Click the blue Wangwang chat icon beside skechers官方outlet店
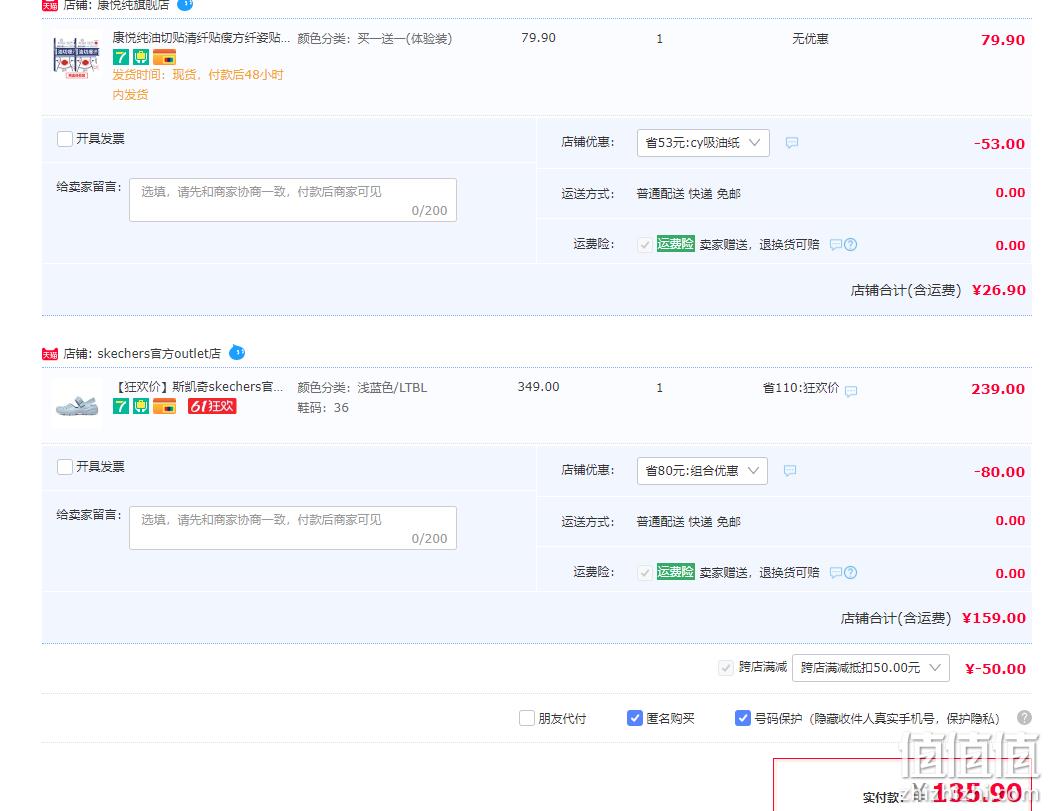1049x811 pixels. [237, 352]
